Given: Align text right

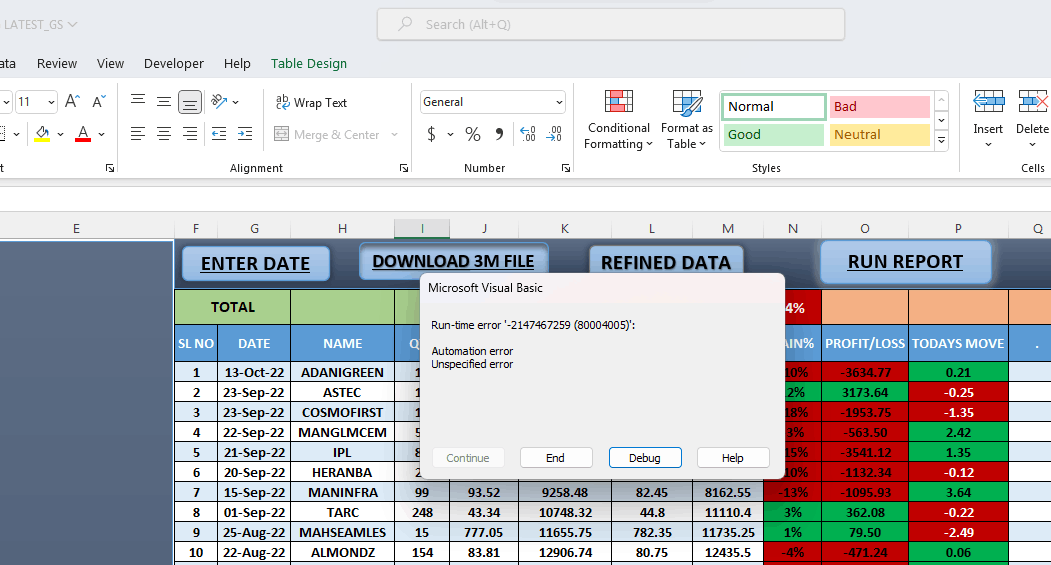Looking at the screenshot, I should 190,134.
